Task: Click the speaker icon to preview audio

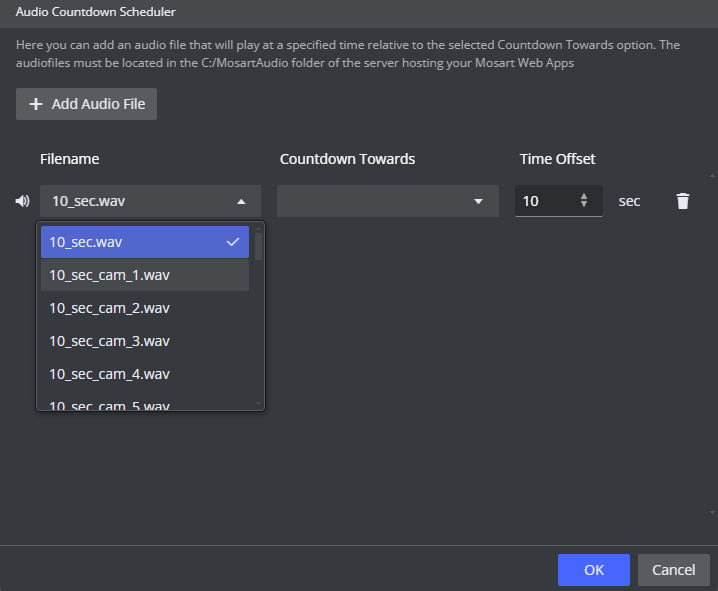Action: click(x=22, y=201)
